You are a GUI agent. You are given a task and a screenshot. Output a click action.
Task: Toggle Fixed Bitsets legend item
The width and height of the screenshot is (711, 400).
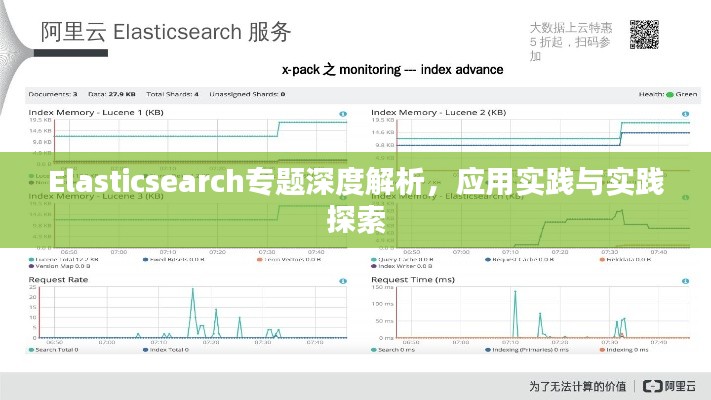[x=174, y=259]
